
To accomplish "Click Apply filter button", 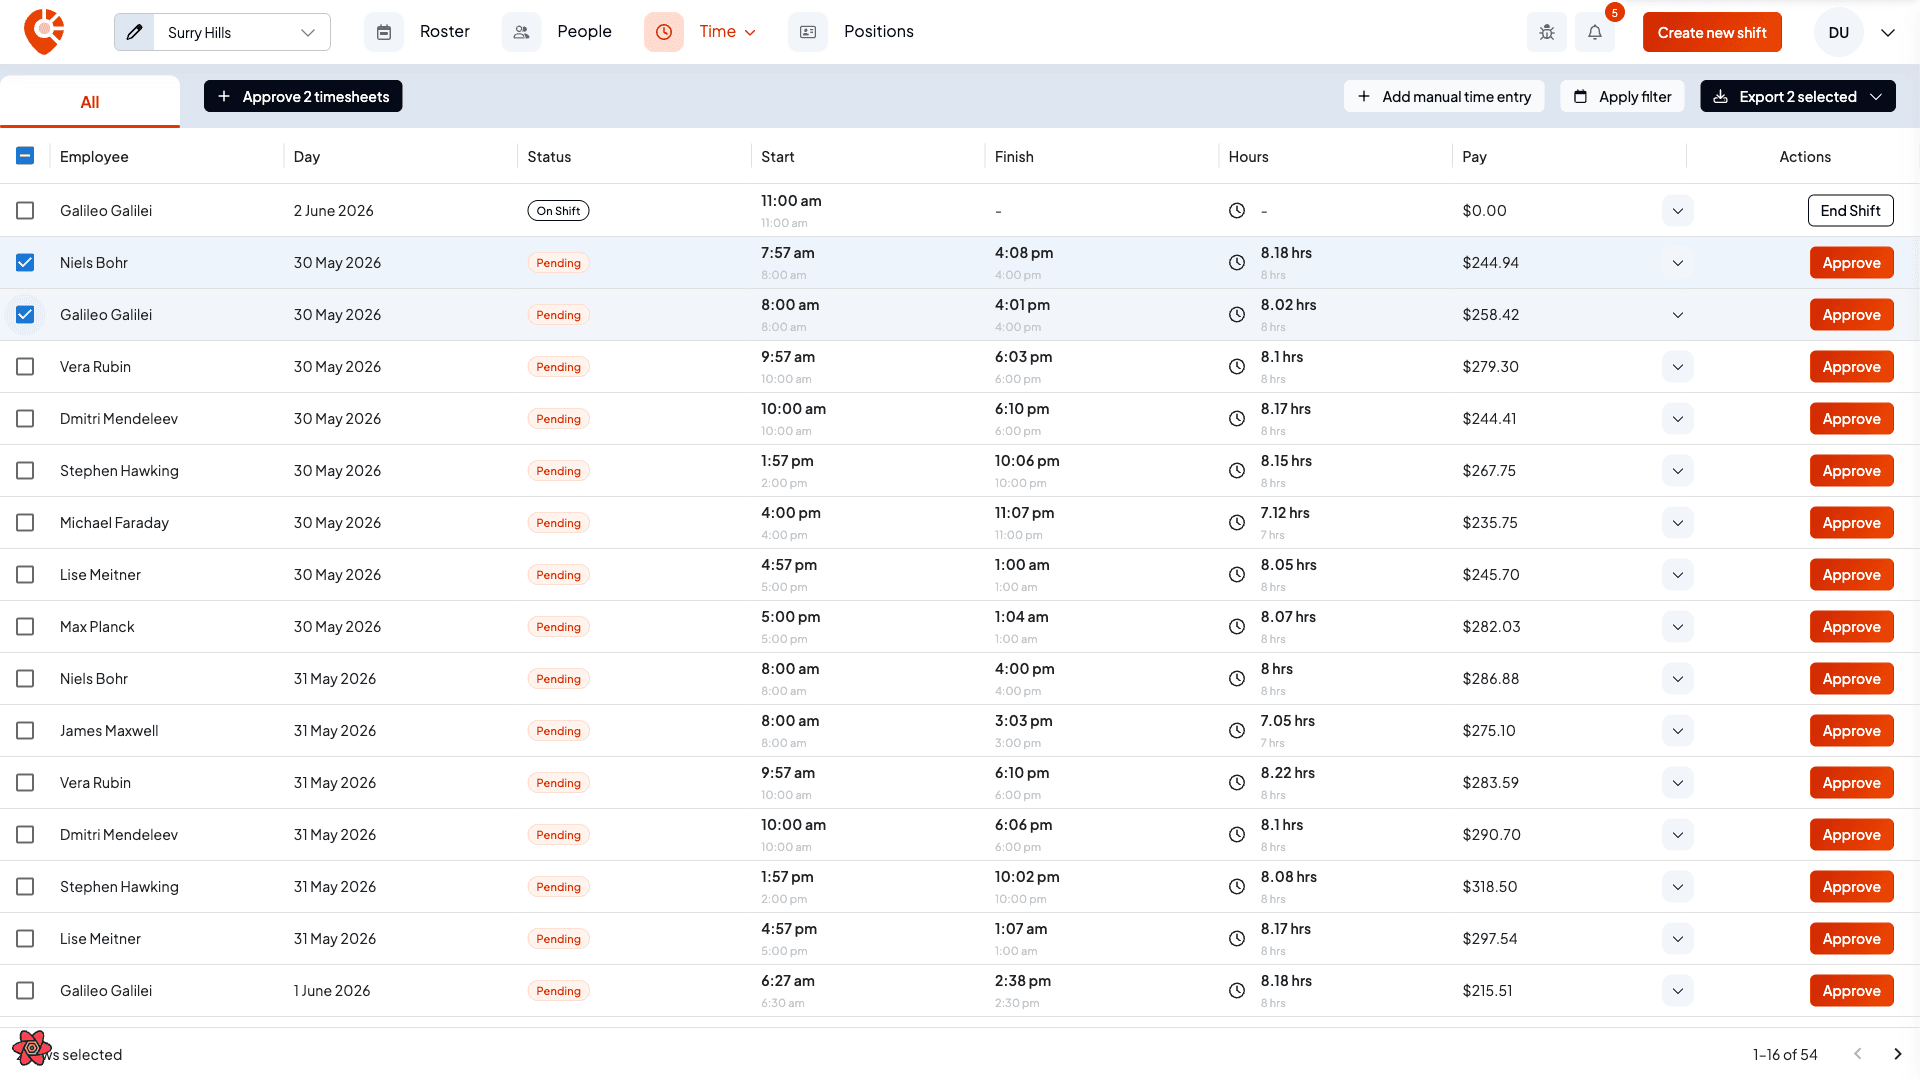I will click(1622, 96).
